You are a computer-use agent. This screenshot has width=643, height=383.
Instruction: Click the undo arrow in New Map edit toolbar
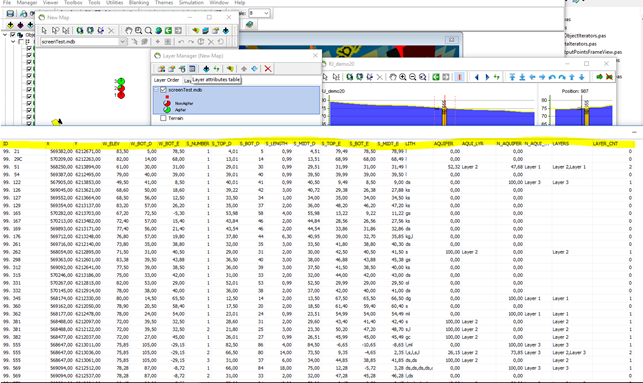pos(181,41)
